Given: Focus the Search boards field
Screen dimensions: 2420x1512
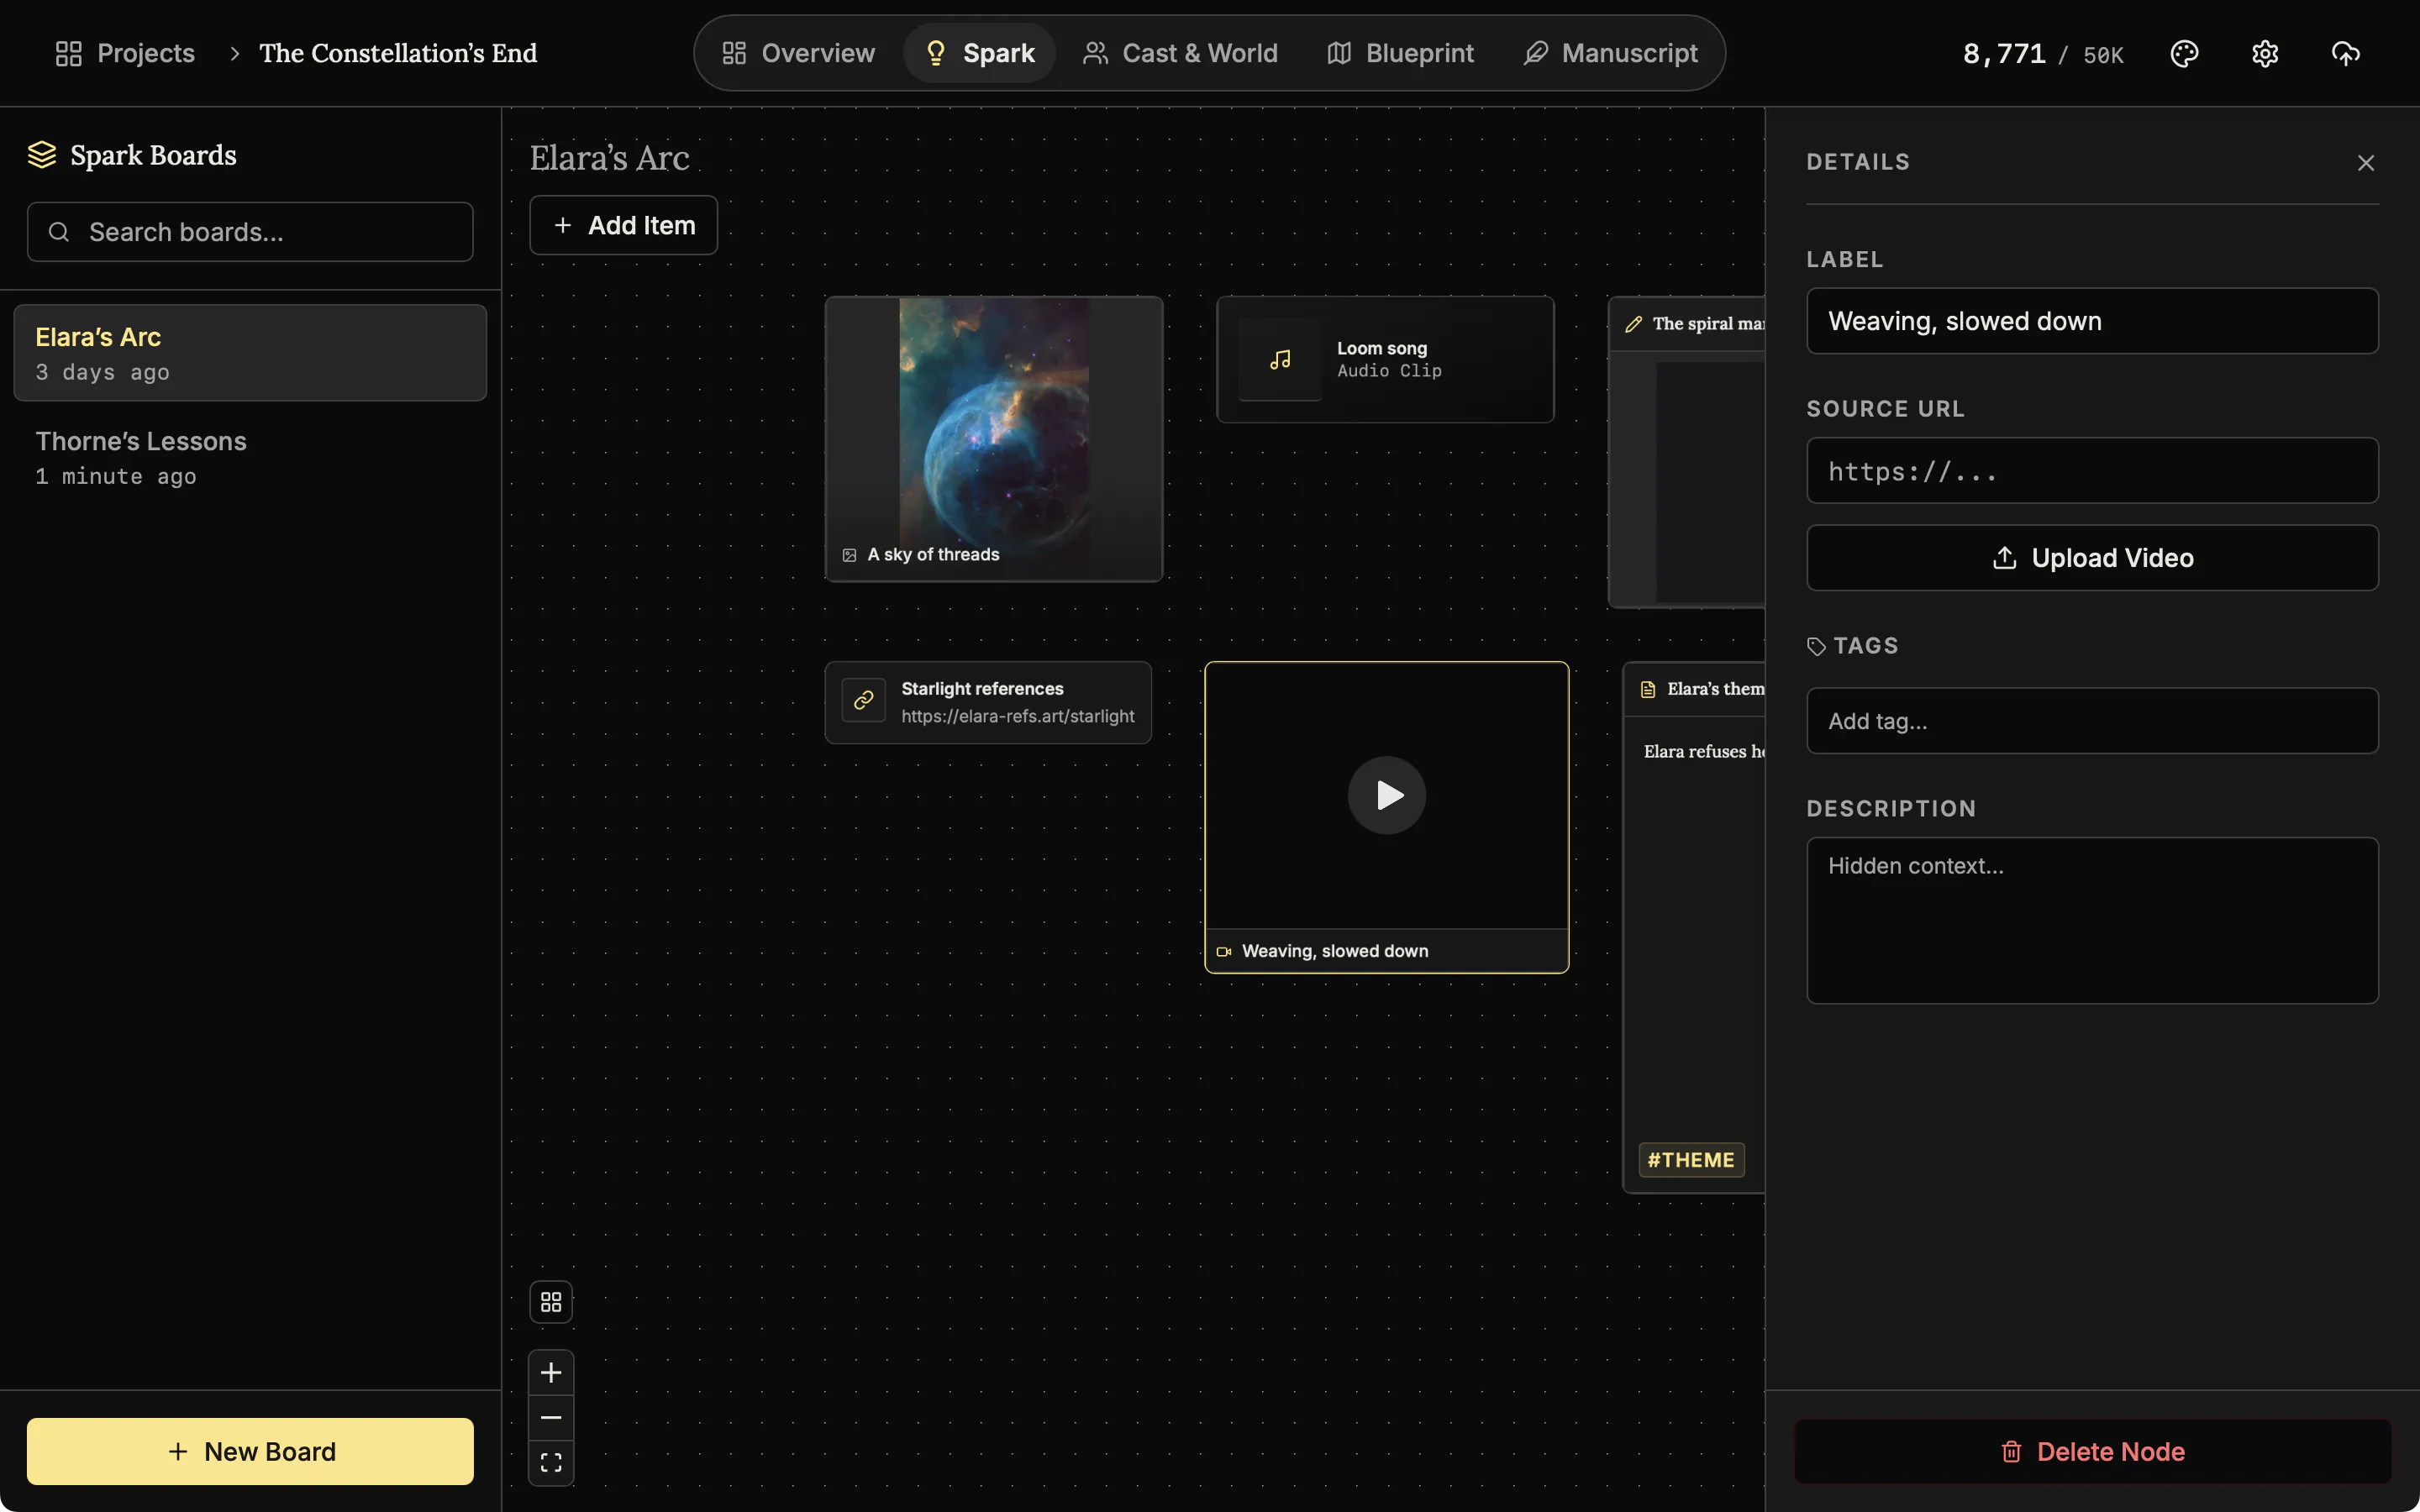Looking at the screenshot, I should 250,232.
